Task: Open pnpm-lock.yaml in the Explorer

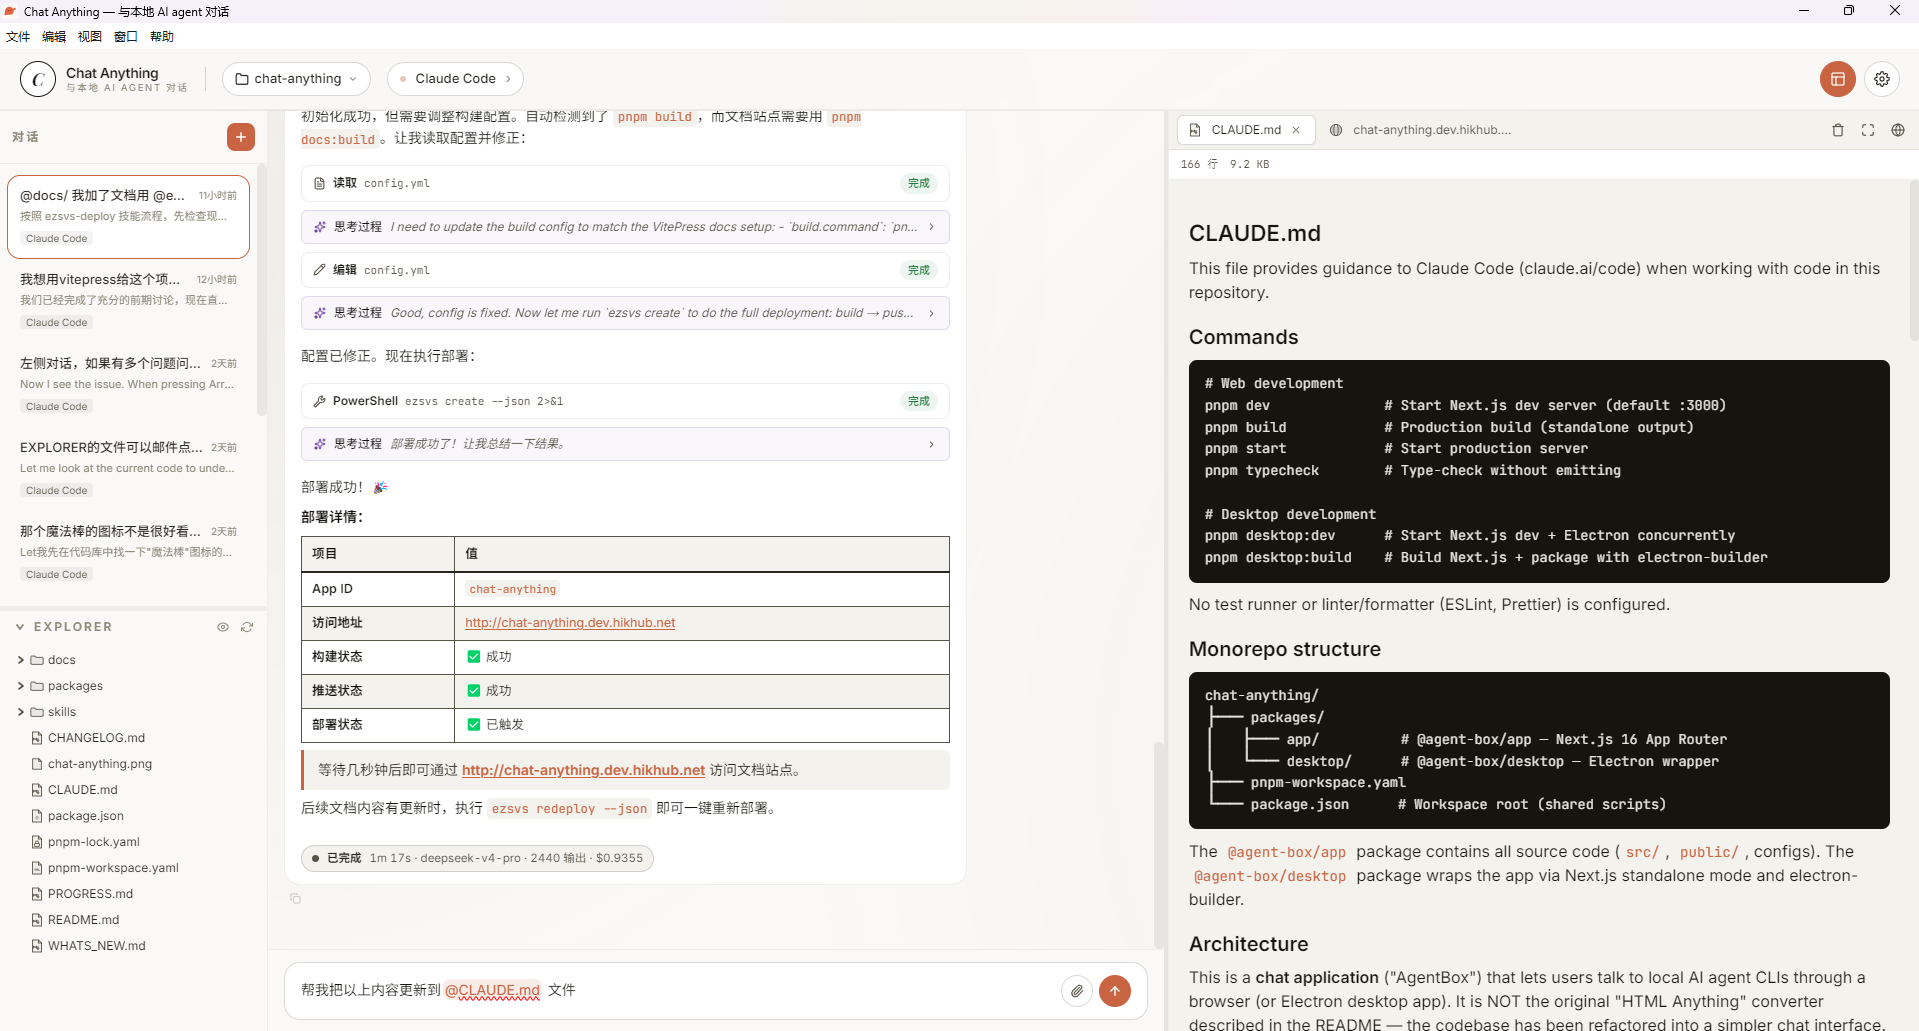Action: pos(94,842)
